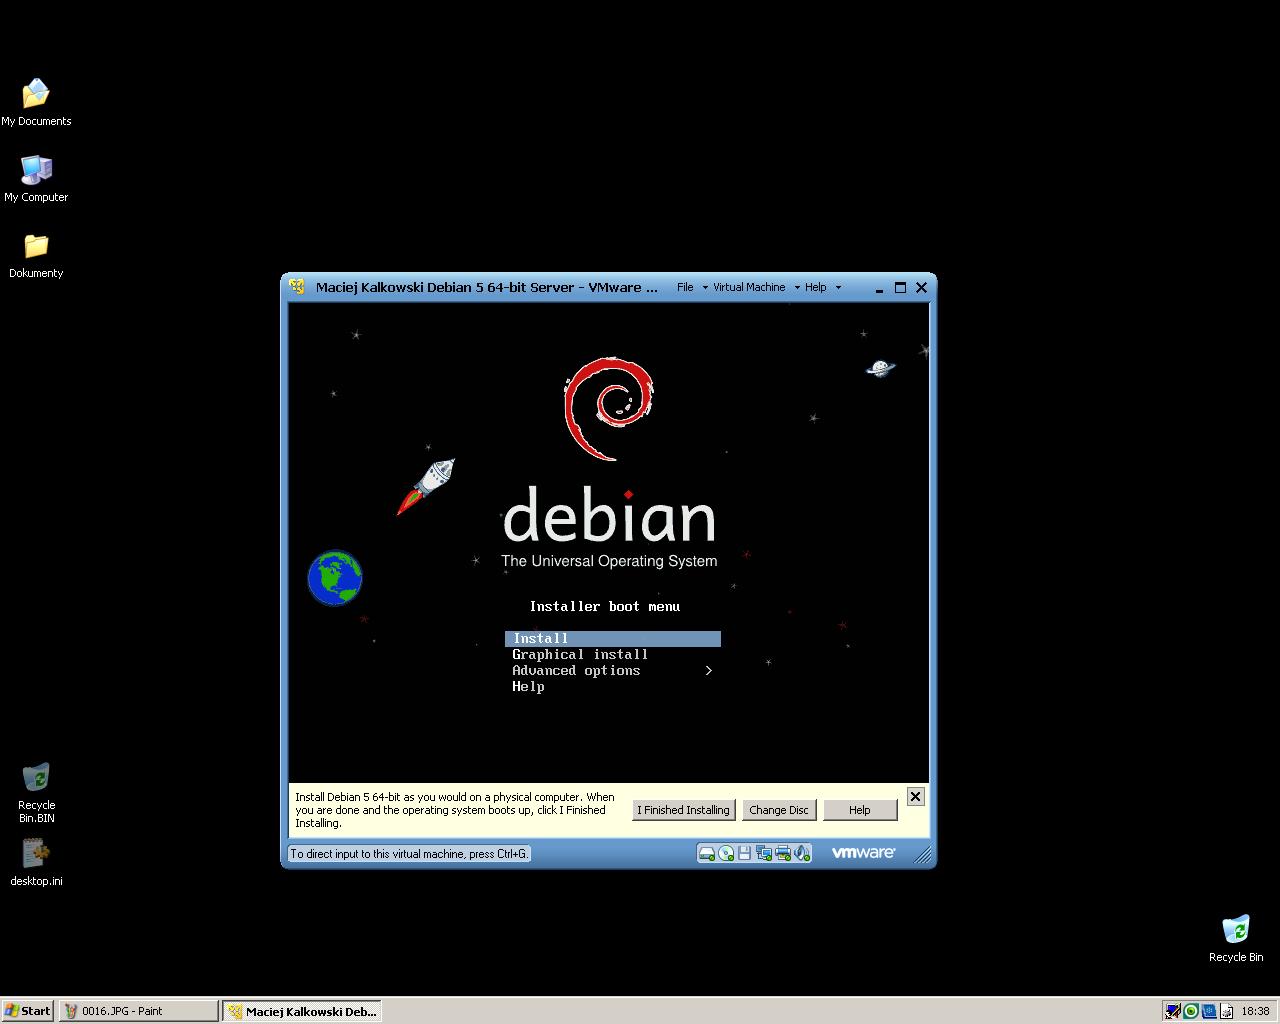Click the I Finished Installing button
Viewport: 1280px width, 1024px height.
tap(684, 810)
